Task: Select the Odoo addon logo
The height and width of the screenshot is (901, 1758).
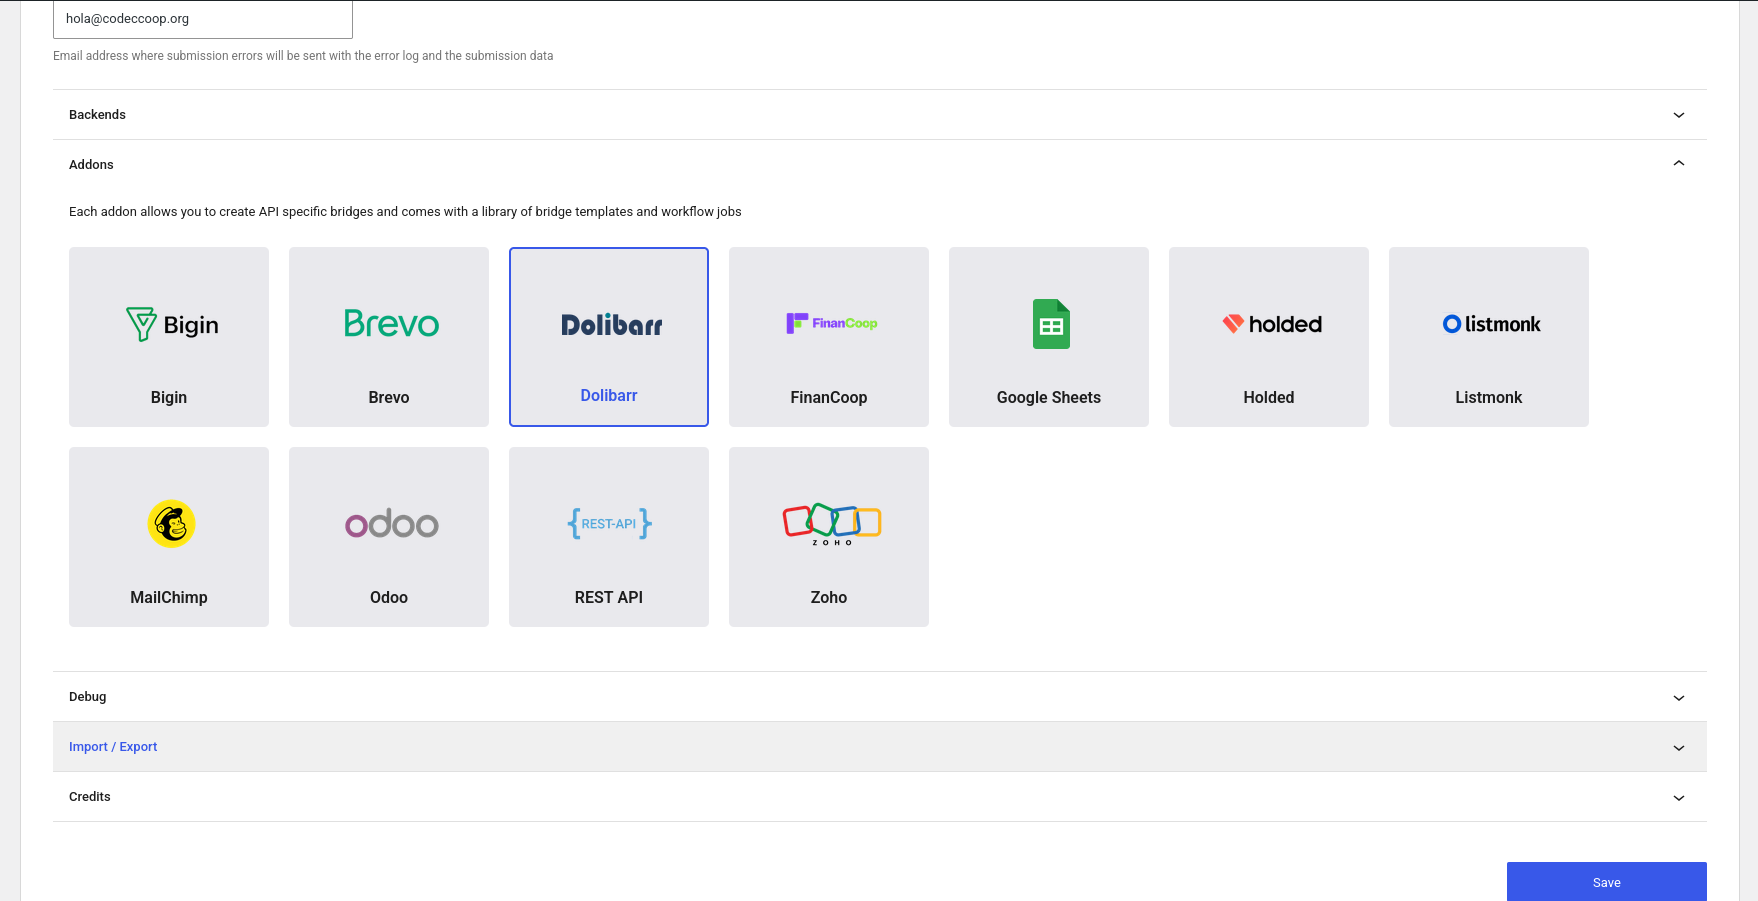Action: (x=388, y=524)
